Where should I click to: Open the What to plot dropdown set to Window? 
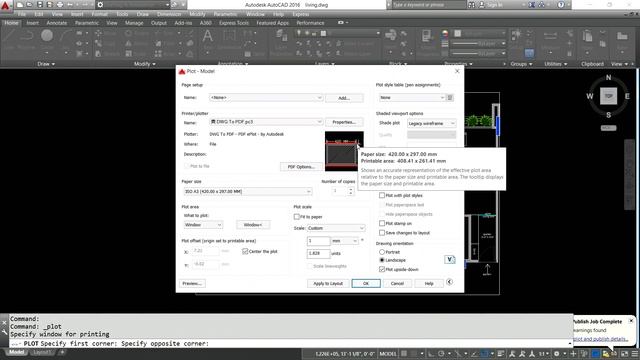[x=203, y=225]
